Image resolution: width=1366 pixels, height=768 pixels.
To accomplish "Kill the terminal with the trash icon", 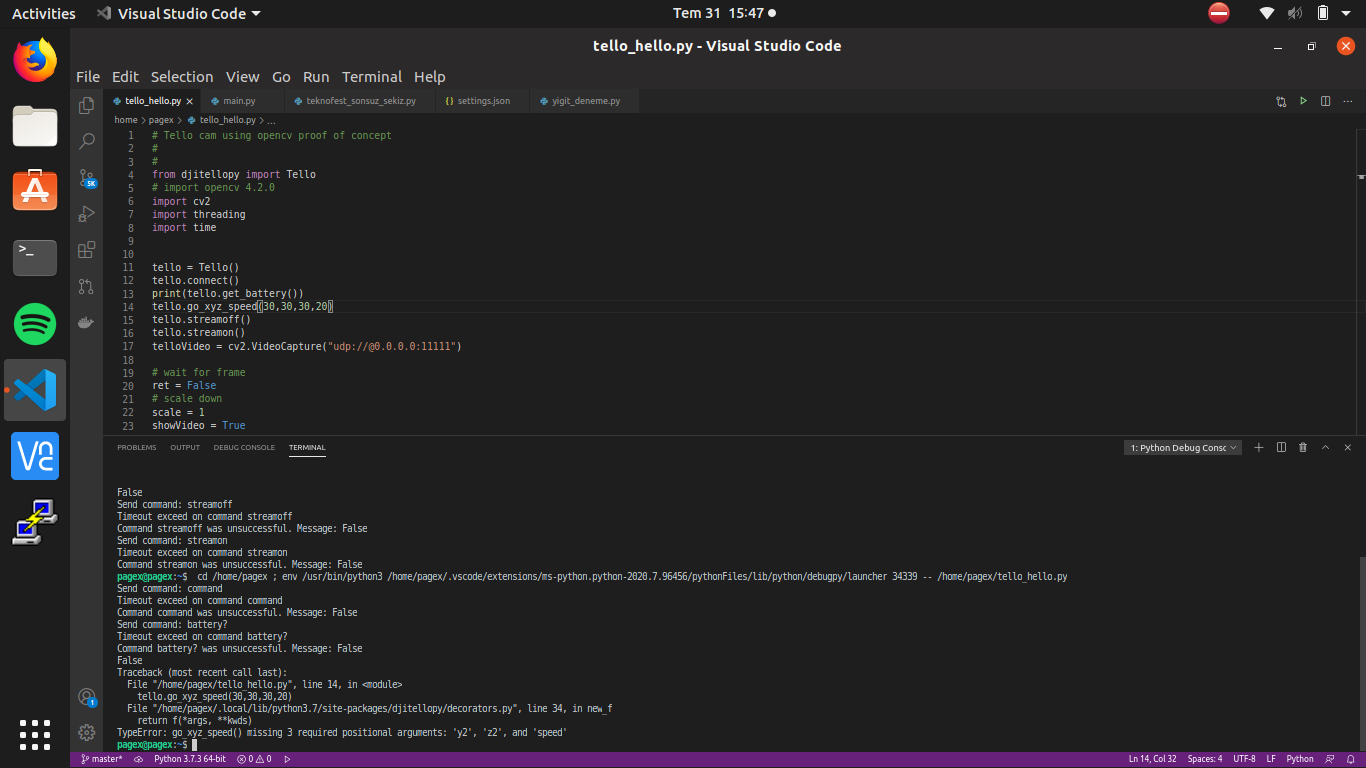I will [1302, 447].
